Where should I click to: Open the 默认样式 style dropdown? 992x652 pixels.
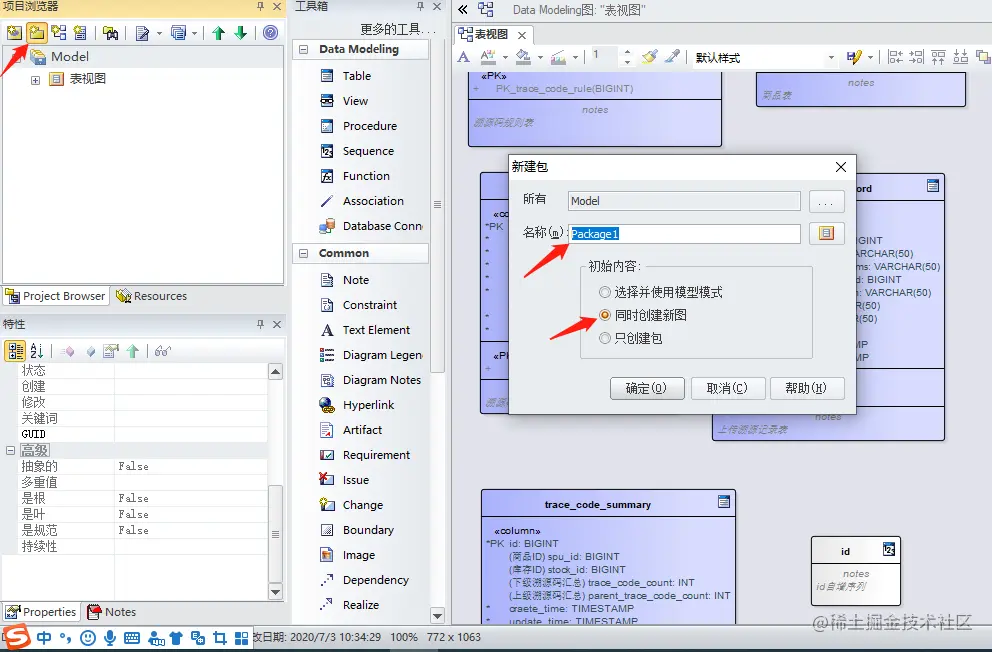tap(831, 58)
